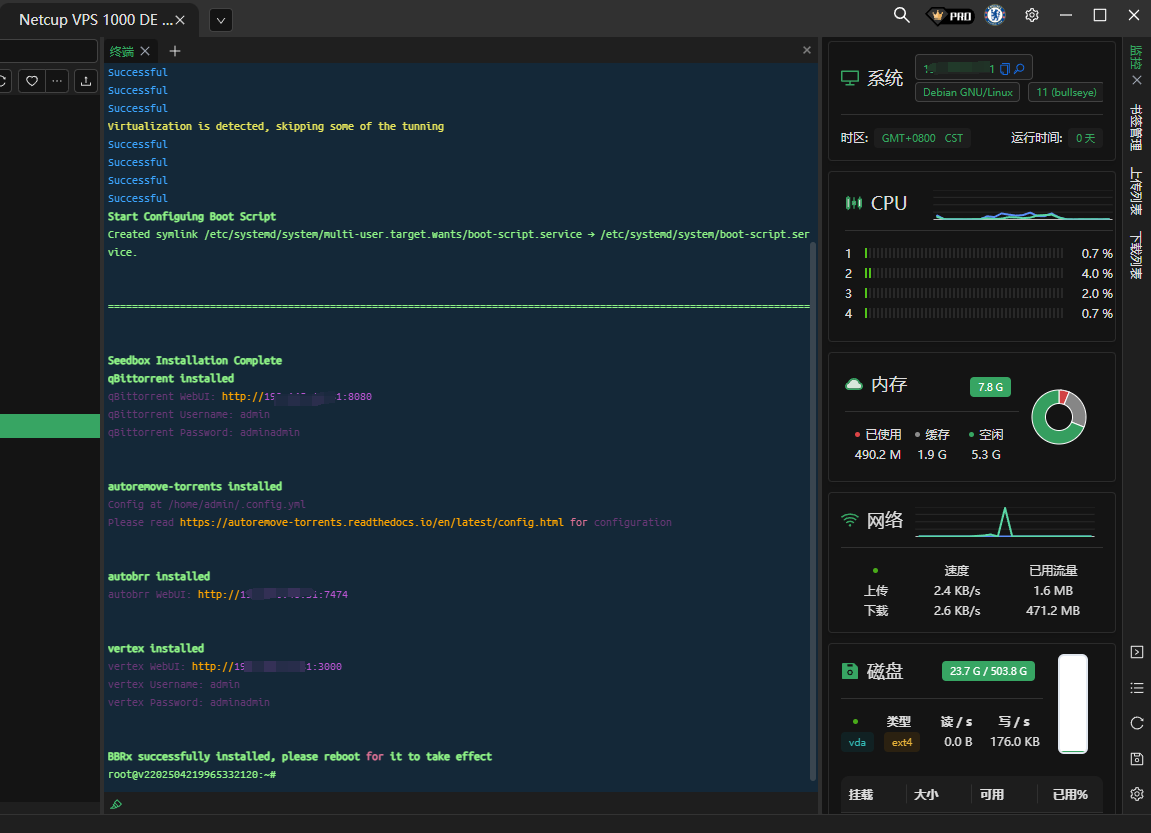This screenshot has width=1151, height=833.
Task: Open the 下载列表 sidebar tab
Action: click(1136, 255)
